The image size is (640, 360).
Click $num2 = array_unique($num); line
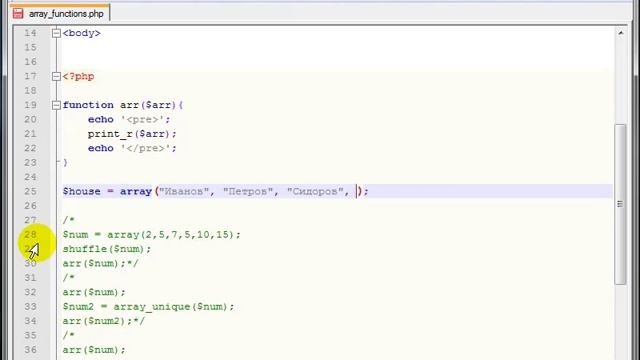point(149,307)
